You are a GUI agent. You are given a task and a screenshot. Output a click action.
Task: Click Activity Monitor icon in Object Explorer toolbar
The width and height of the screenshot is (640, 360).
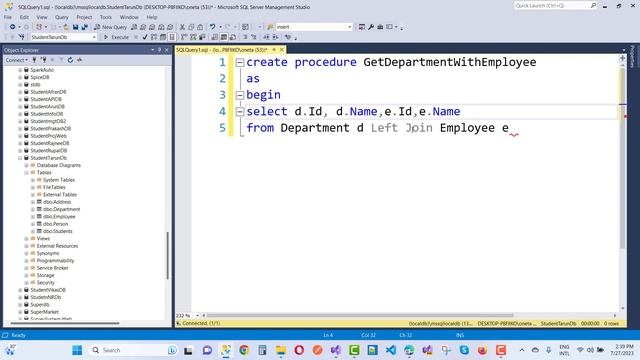[79, 60]
